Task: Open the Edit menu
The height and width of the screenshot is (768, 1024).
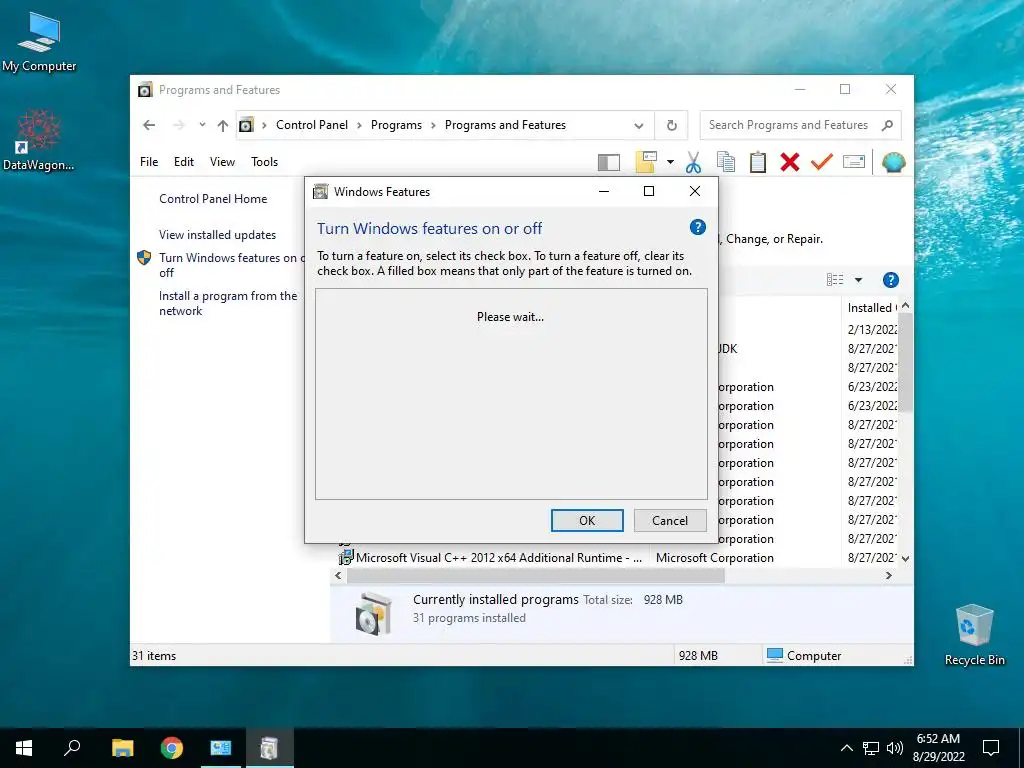Action: [184, 161]
